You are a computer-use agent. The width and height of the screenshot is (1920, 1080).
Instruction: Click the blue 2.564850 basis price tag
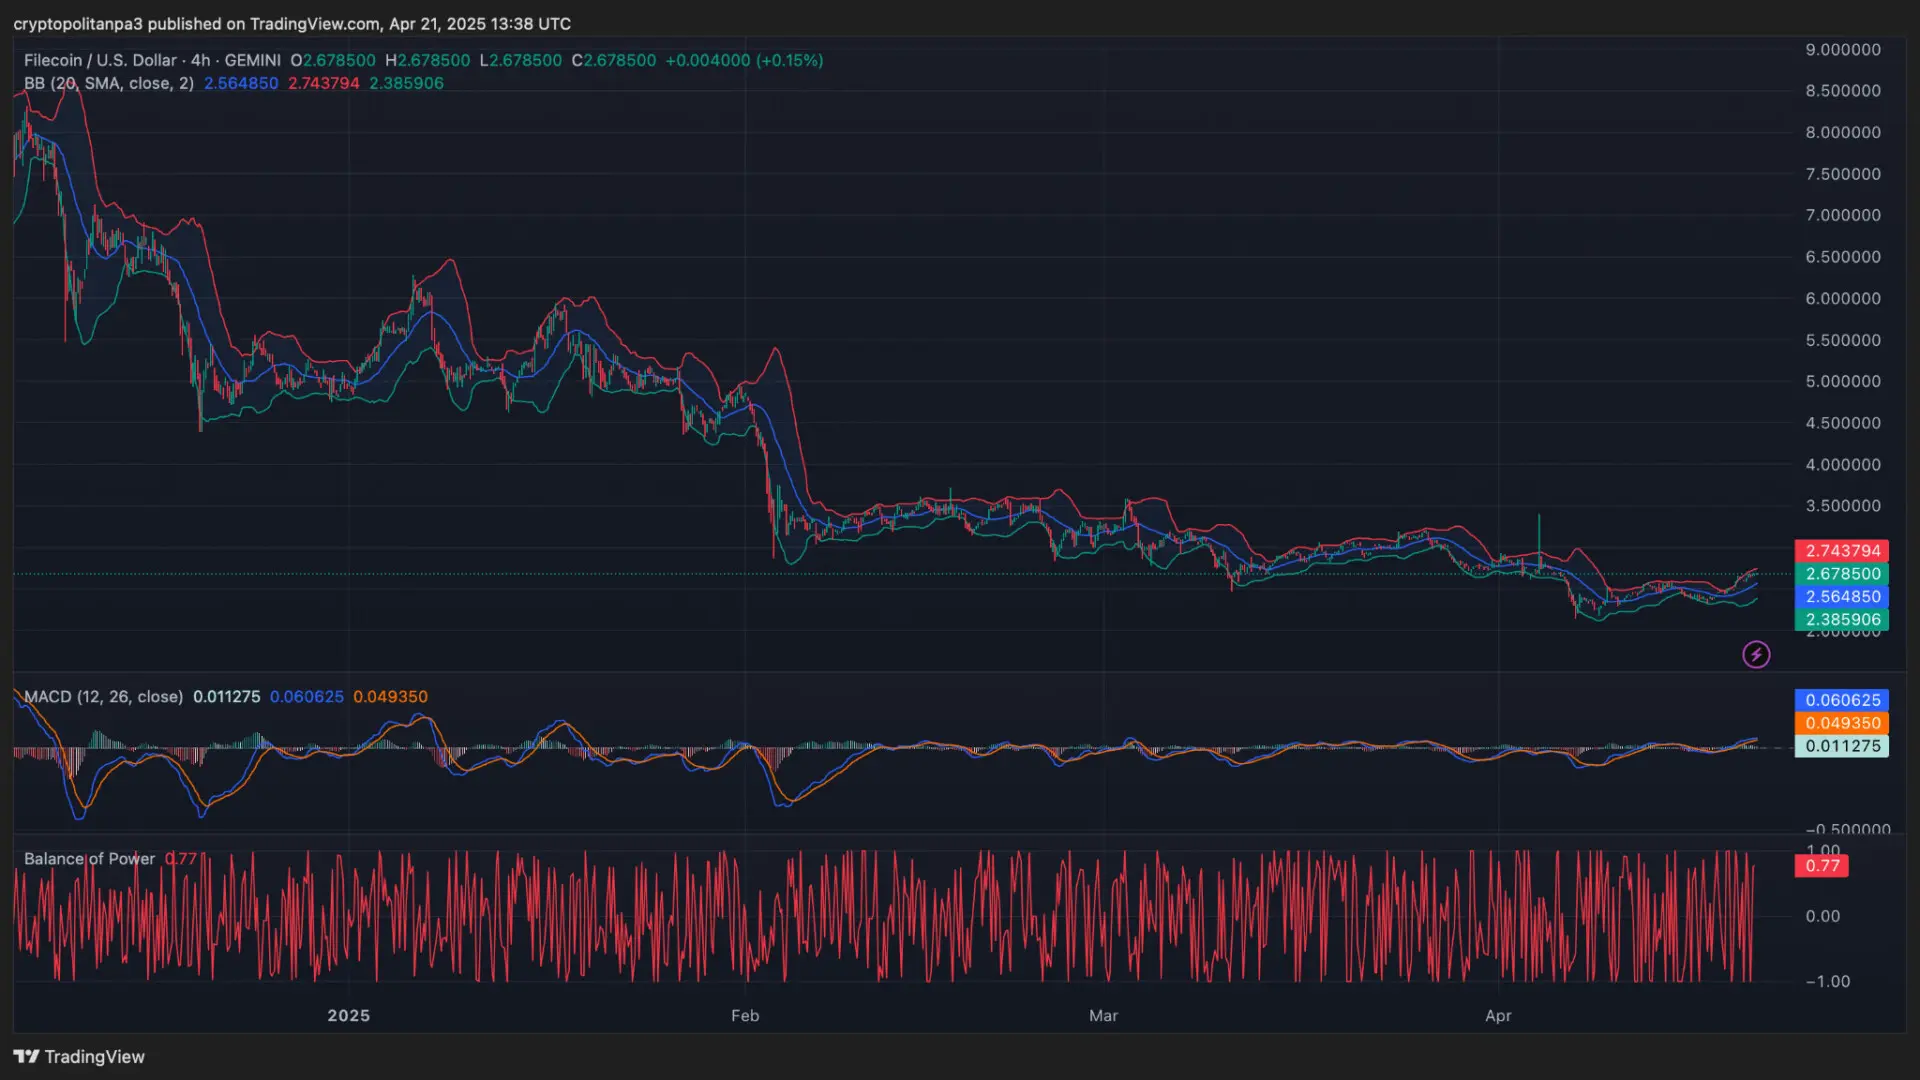point(1842,597)
